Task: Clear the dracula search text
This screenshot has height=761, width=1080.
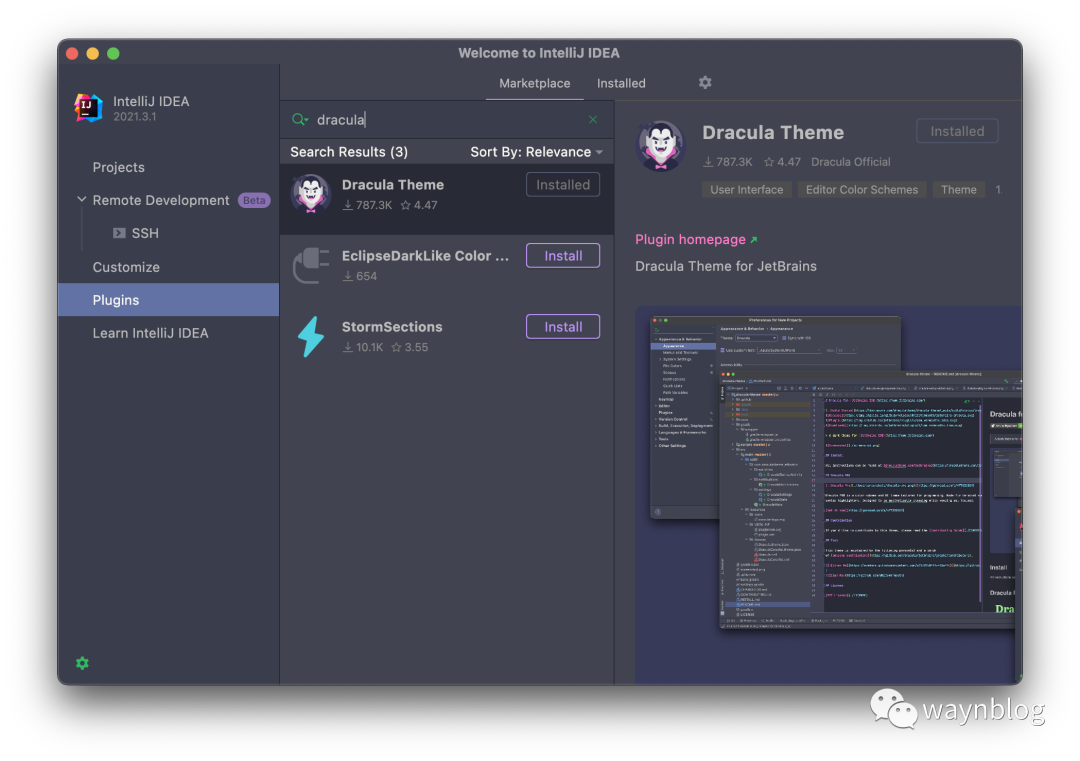Action: click(x=593, y=120)
